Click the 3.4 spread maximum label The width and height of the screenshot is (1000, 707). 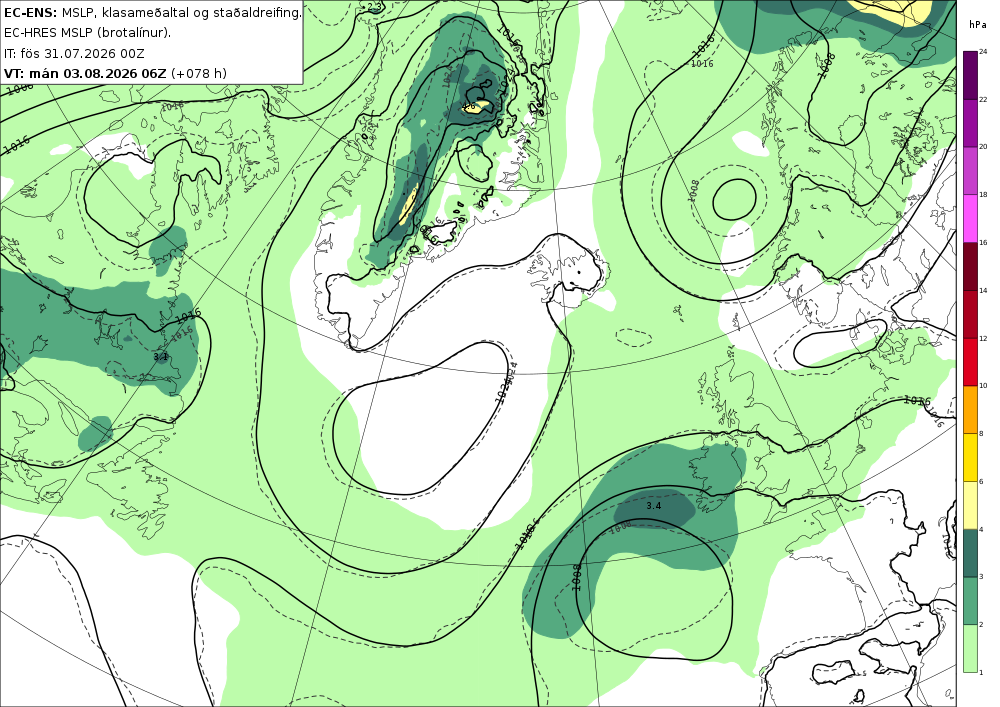point(654,506)
